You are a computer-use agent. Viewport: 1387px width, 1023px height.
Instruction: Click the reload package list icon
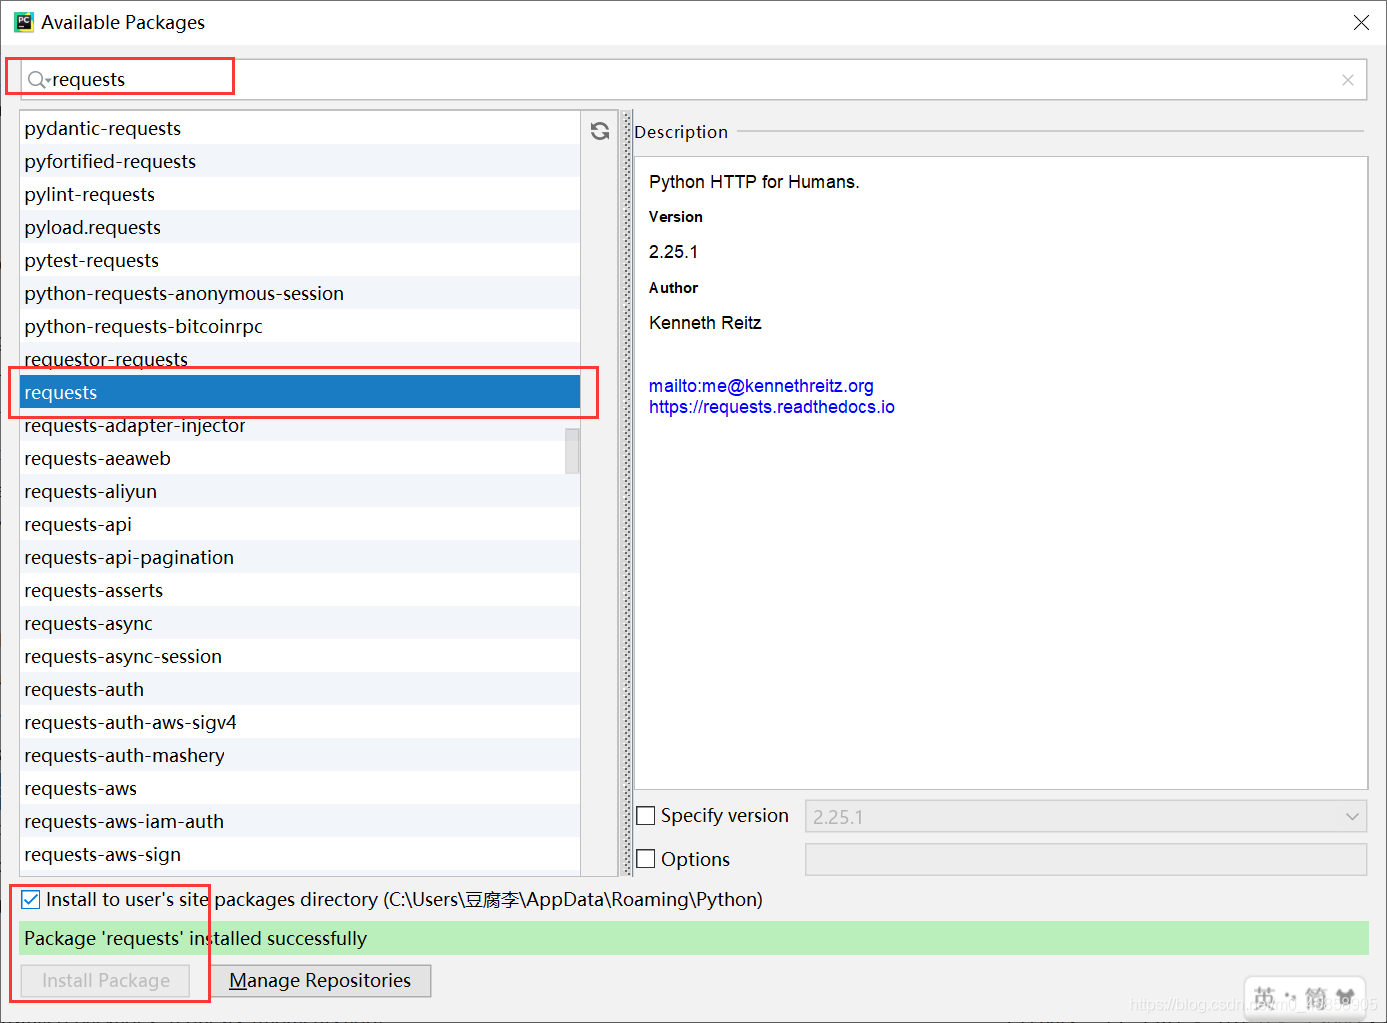600,131
